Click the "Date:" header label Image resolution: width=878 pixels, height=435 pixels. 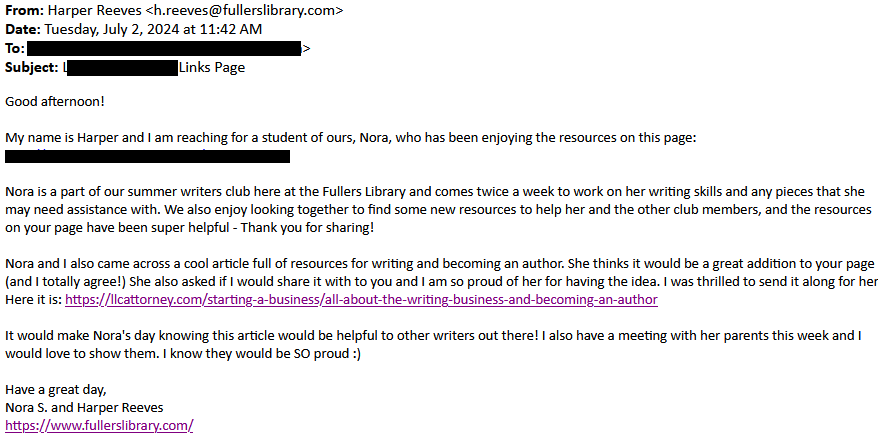click(23, 30)
